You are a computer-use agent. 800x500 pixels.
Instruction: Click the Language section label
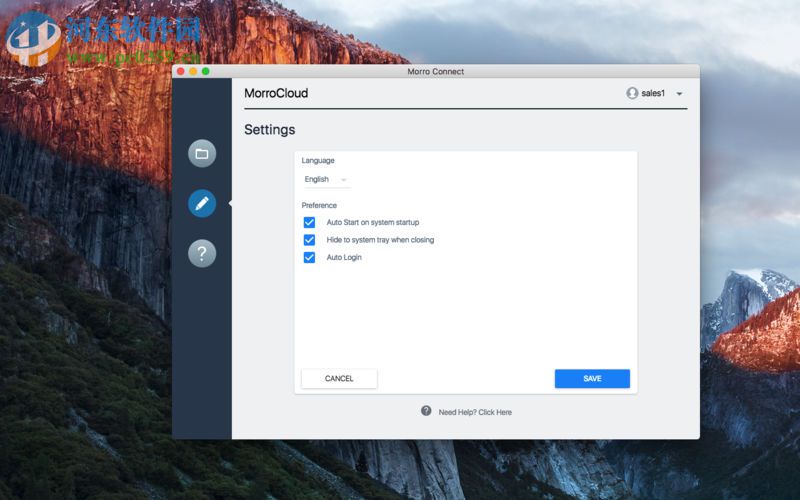point(318,161)
